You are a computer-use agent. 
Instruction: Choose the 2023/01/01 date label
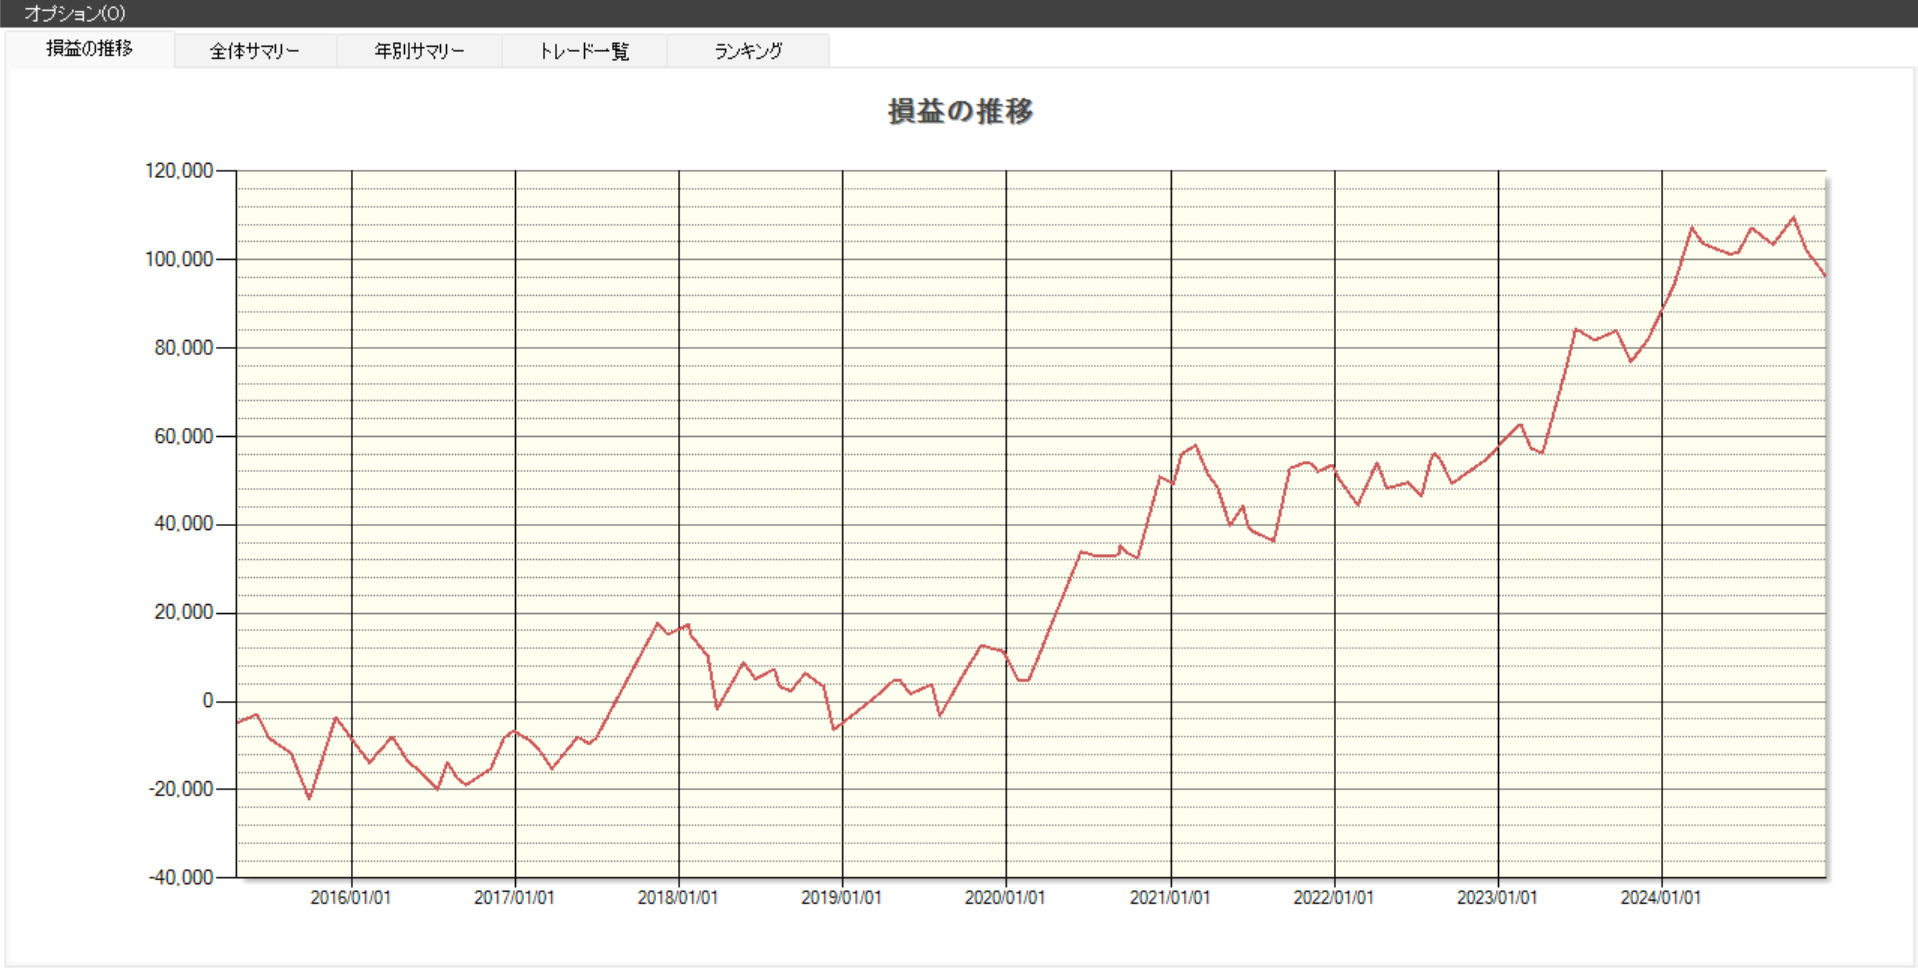[1497, 897]
